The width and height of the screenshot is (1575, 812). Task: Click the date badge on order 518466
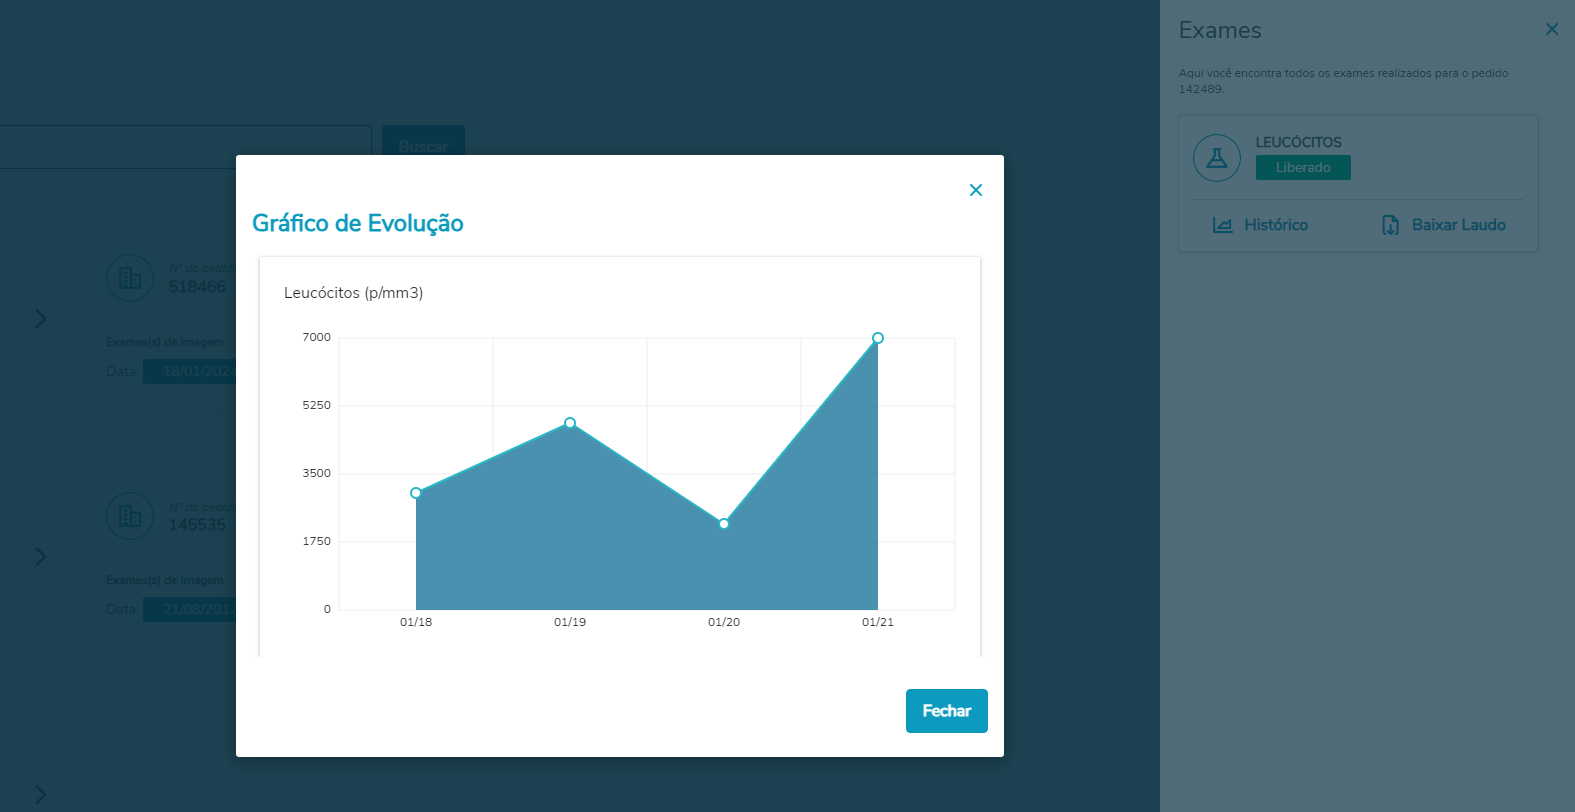190,371
